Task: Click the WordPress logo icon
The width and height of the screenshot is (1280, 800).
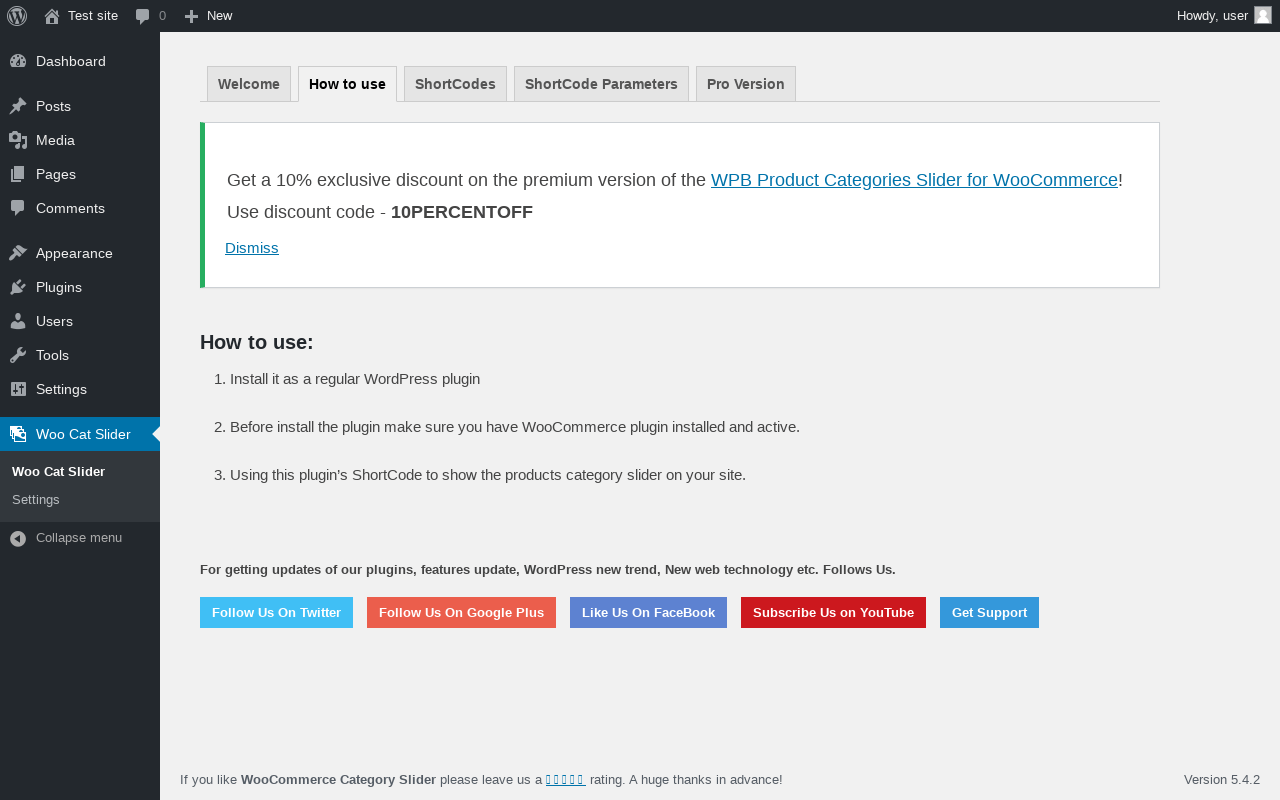Action: [x=17, y=16]
